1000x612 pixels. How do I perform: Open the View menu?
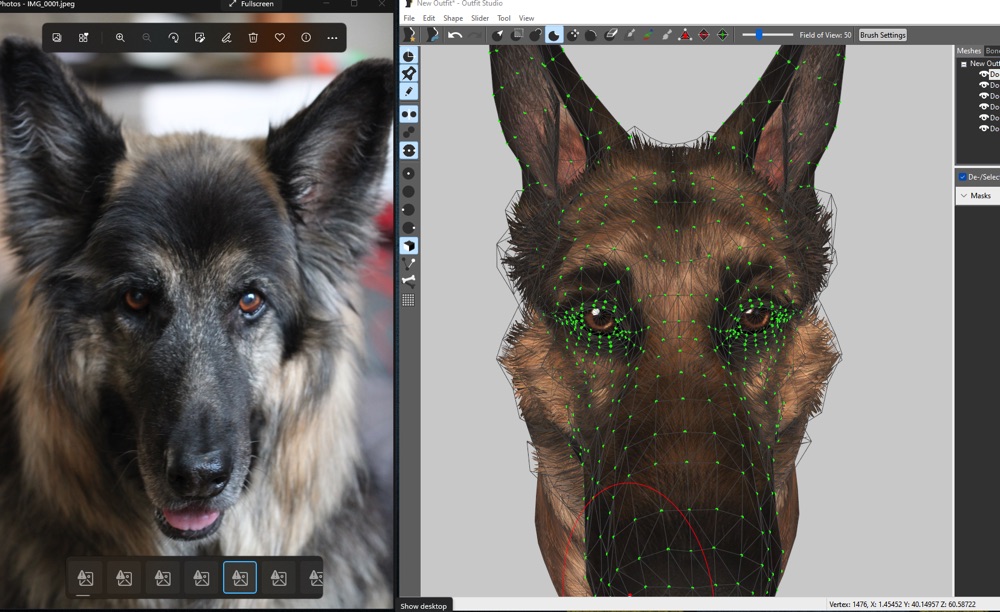pyautogui.click(x=526, y=18)
